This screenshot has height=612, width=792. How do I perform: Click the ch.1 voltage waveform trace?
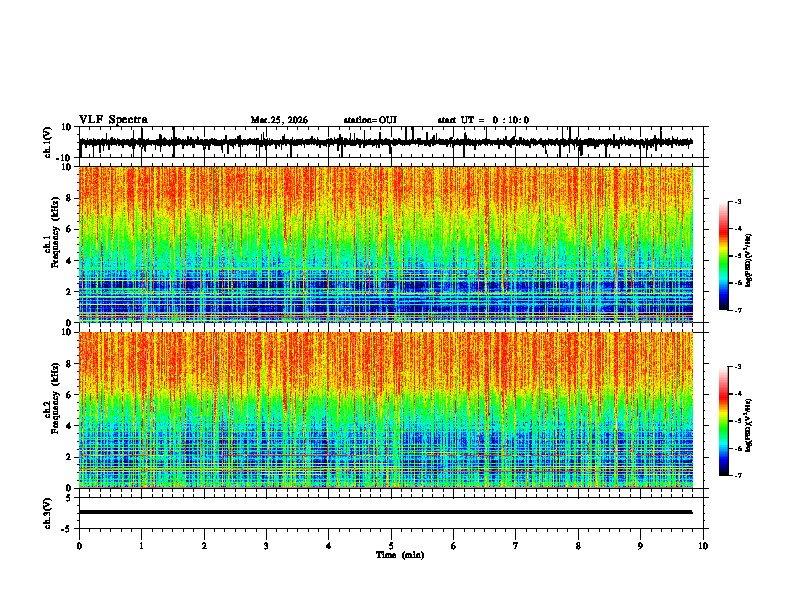tap(385, 142)
